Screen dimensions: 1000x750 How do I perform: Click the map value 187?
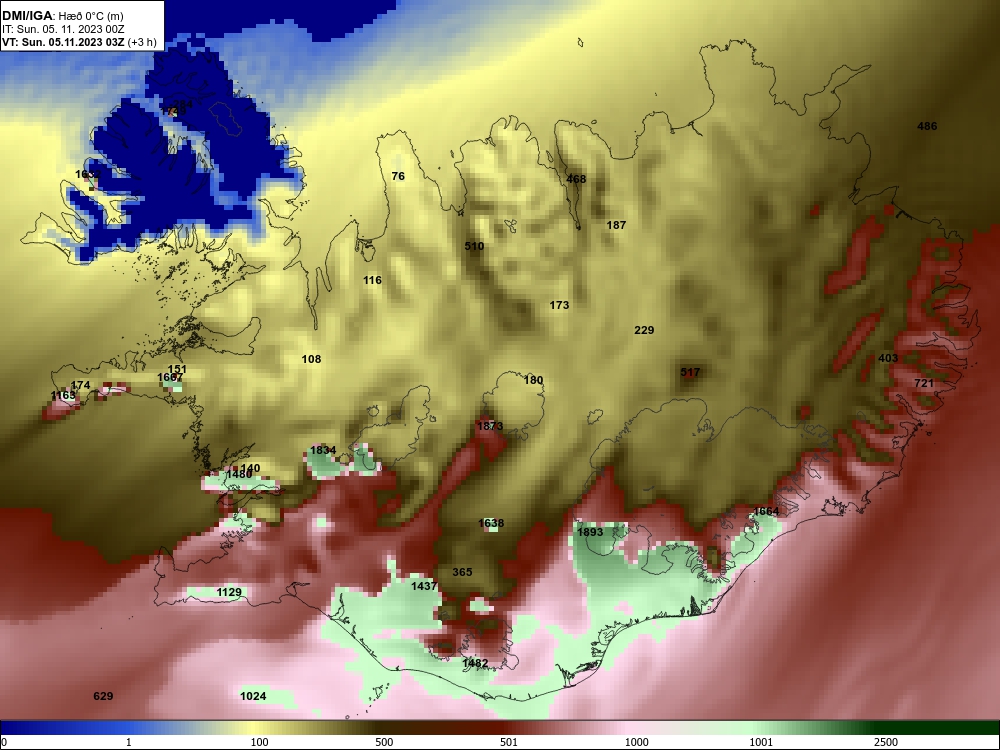(616, 225)
